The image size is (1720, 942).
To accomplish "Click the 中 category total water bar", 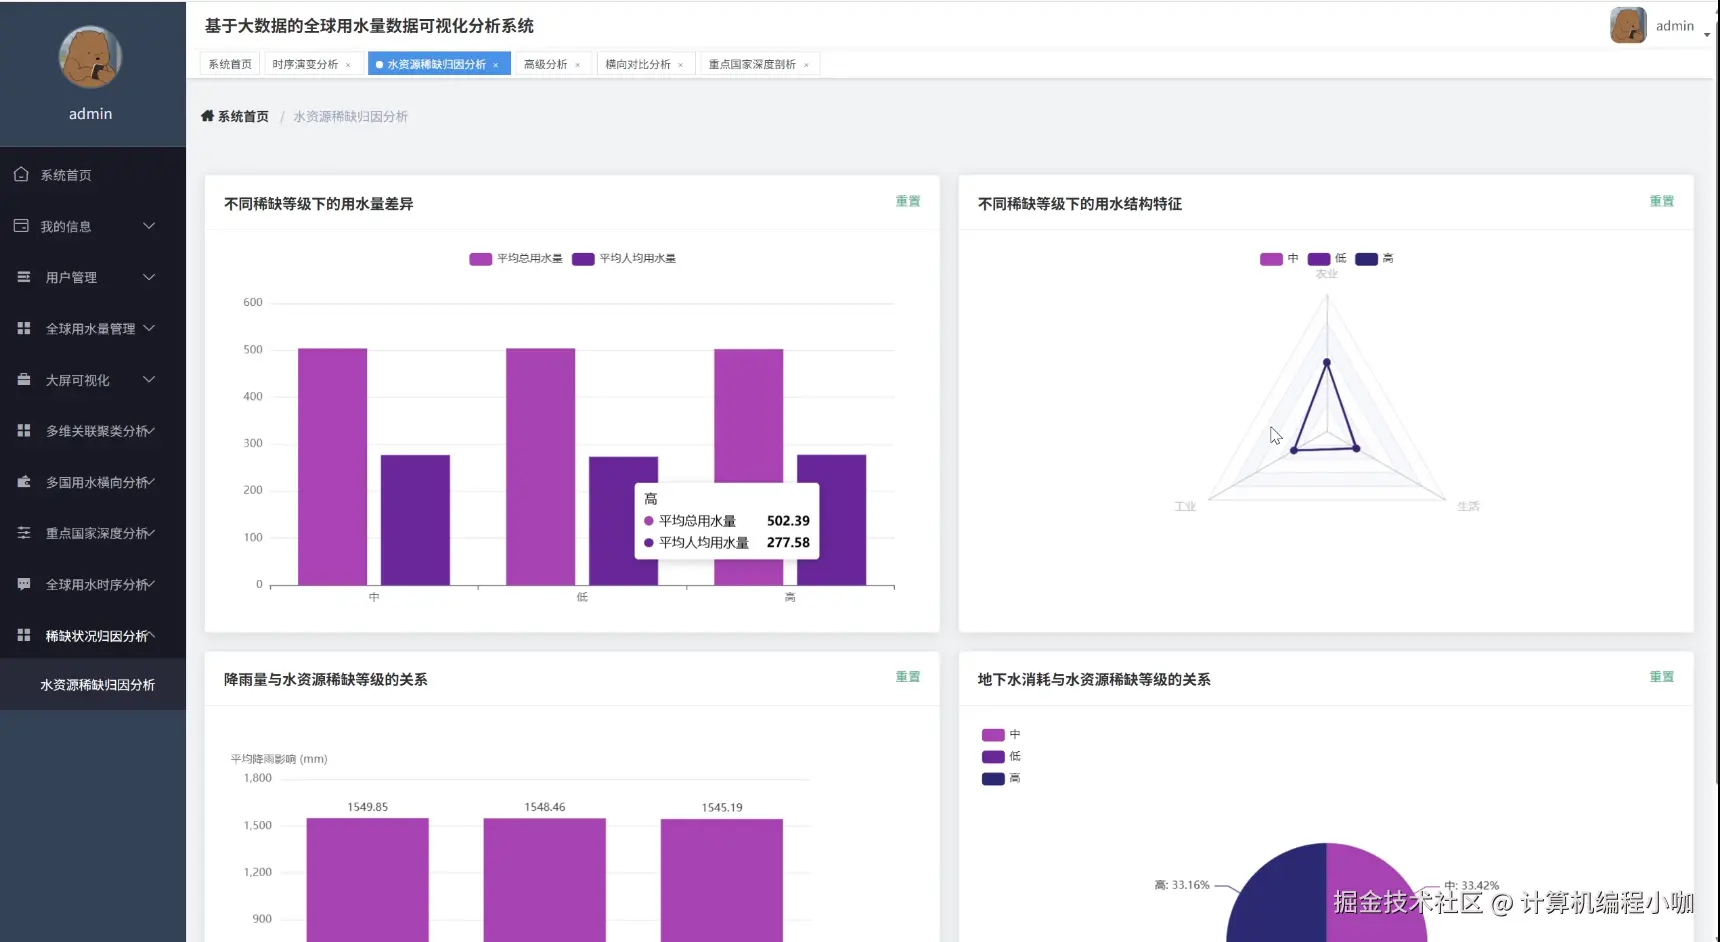I will coord(332,467).
